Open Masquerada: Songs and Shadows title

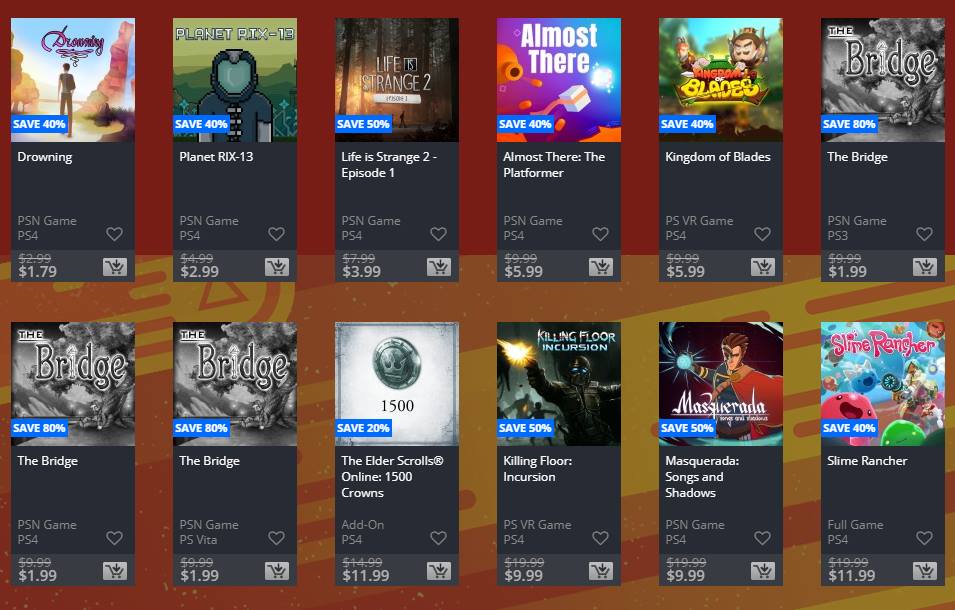[702, 477]
